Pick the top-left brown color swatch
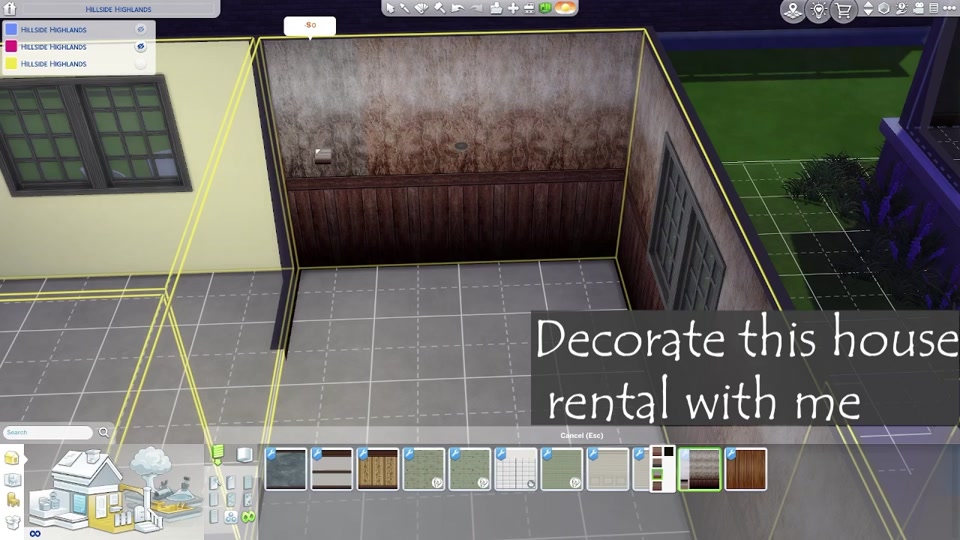Viewport: 960px width, 540px height. (657, 452)
